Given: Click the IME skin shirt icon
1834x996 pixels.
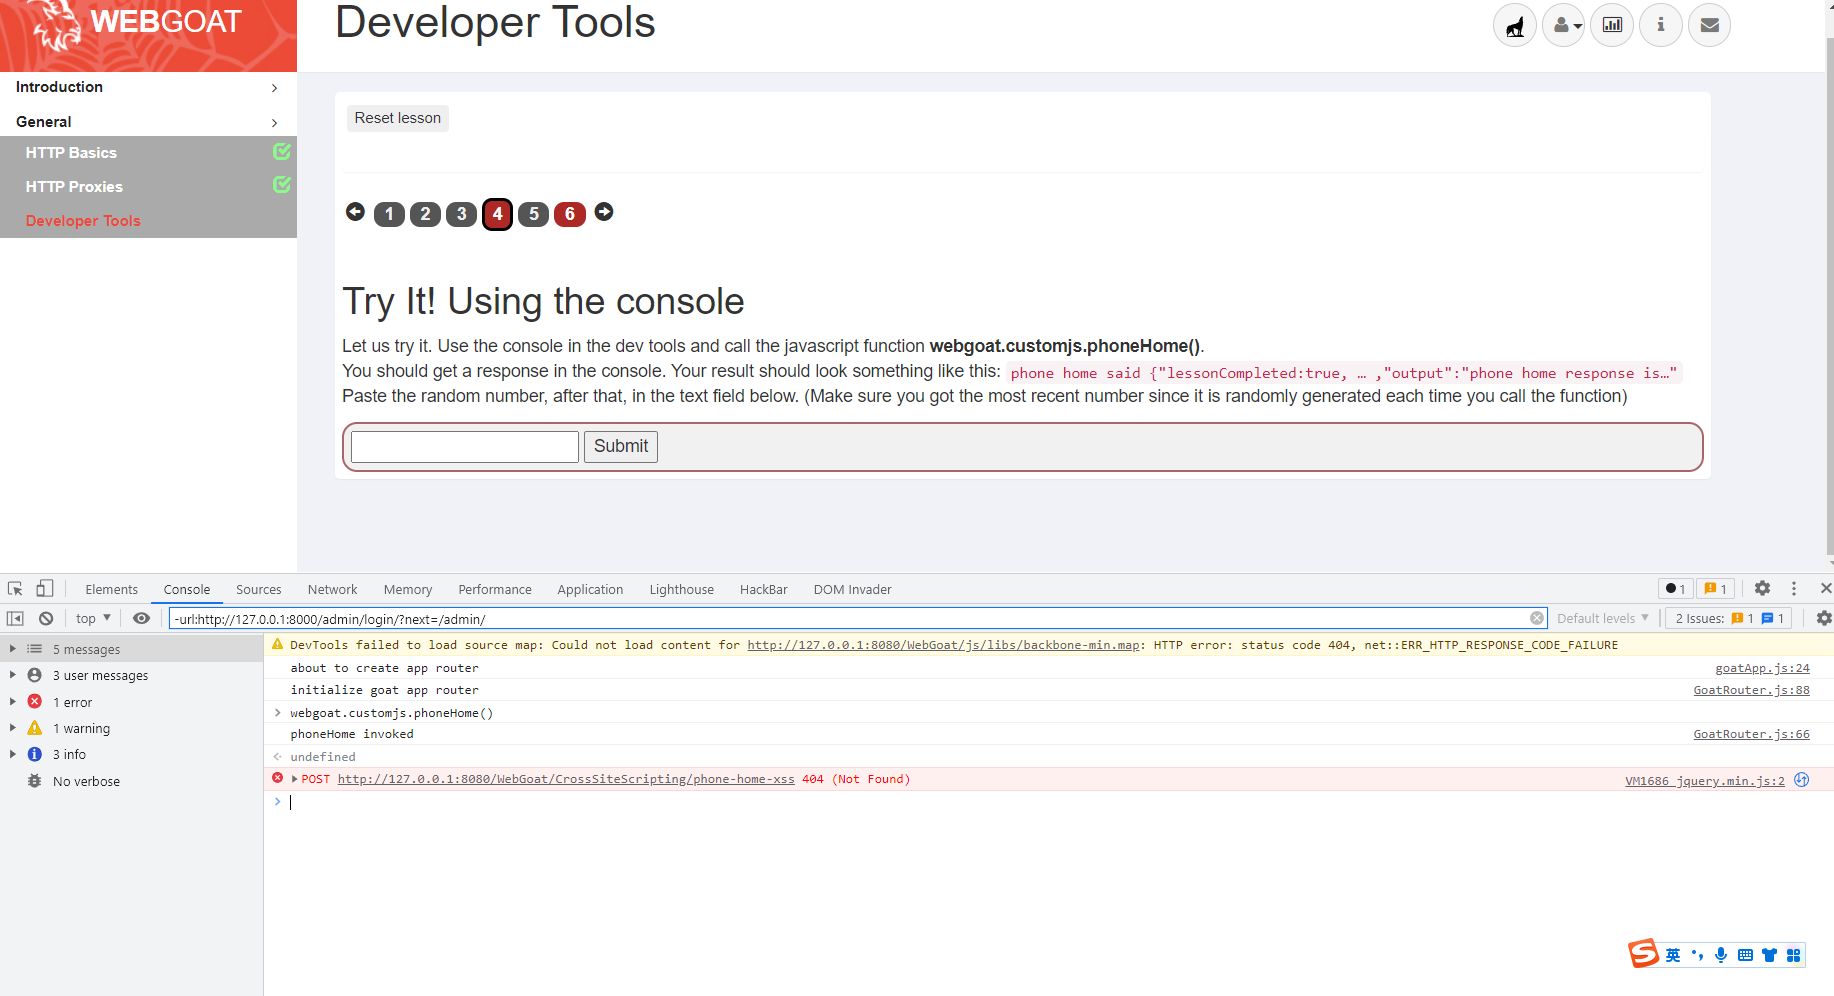Looking at the screenshot, I should 1770,955.
